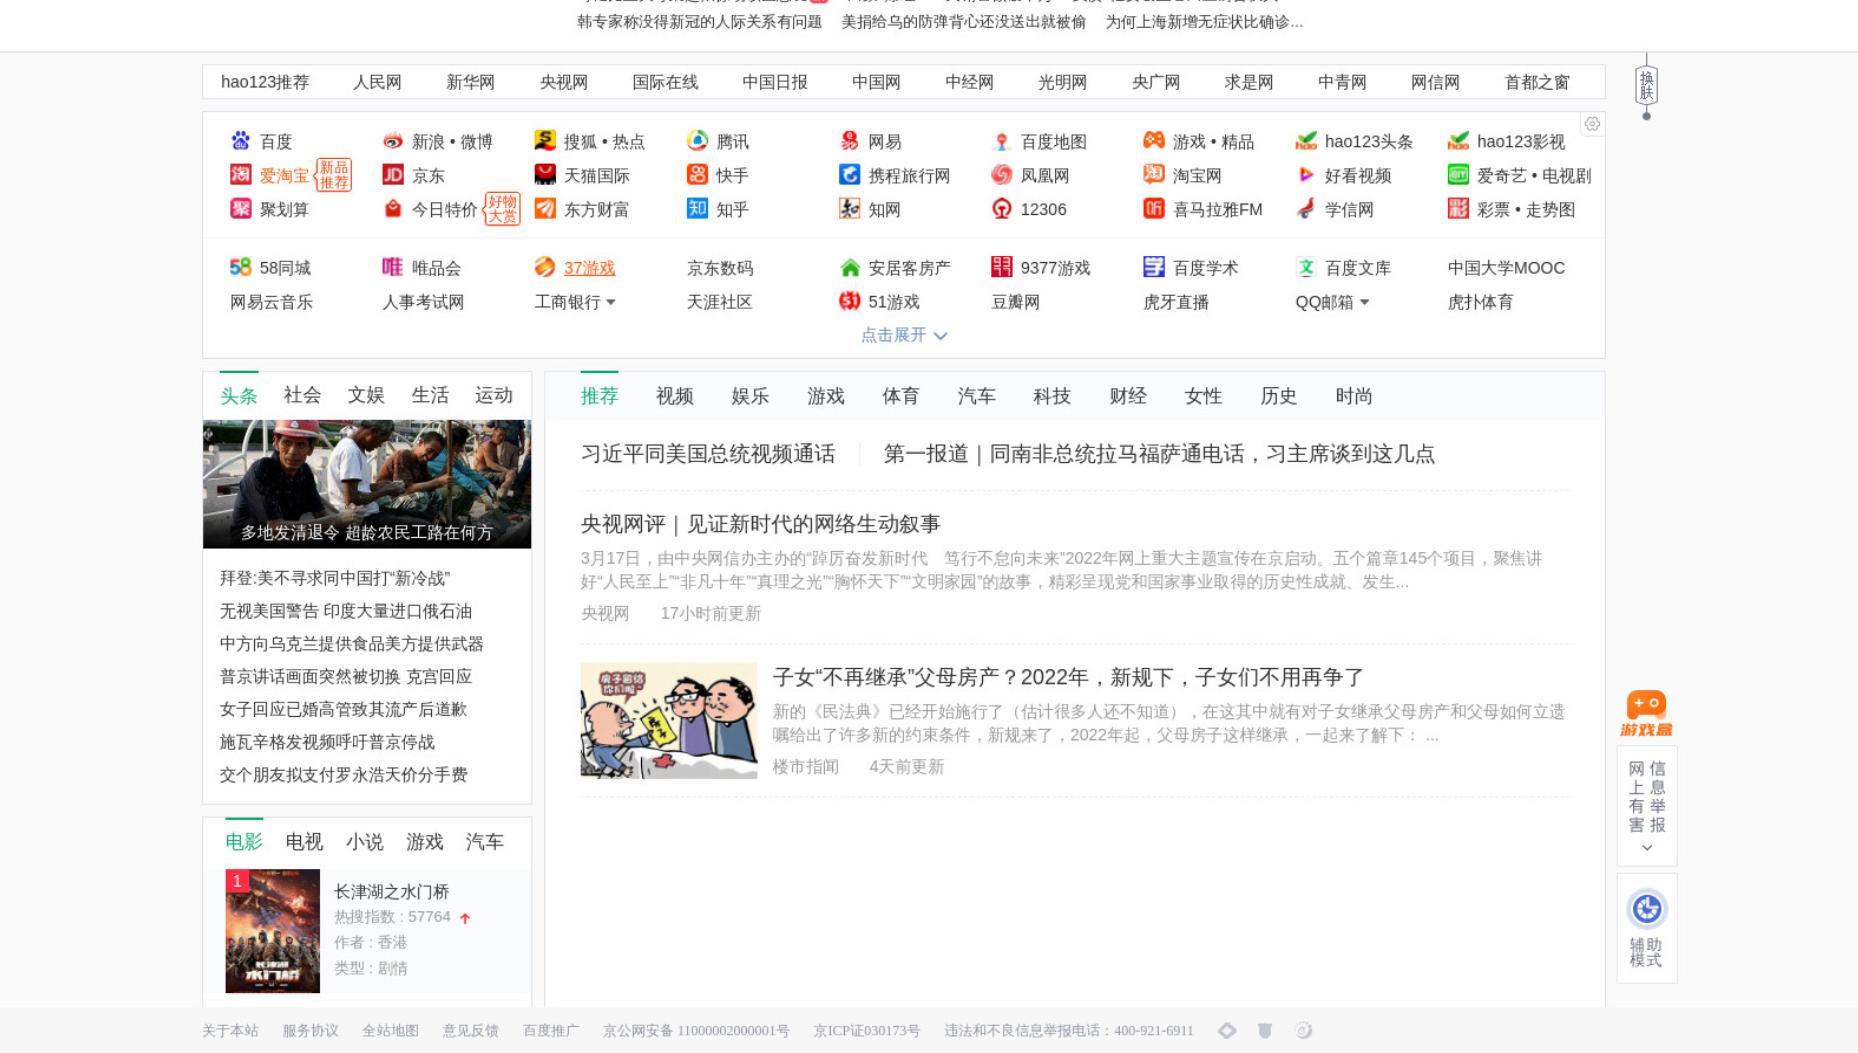Open the 51游戏 icon
Image resolution: width=1858 pixels, height=1053 pixels.
pos(849,301)
